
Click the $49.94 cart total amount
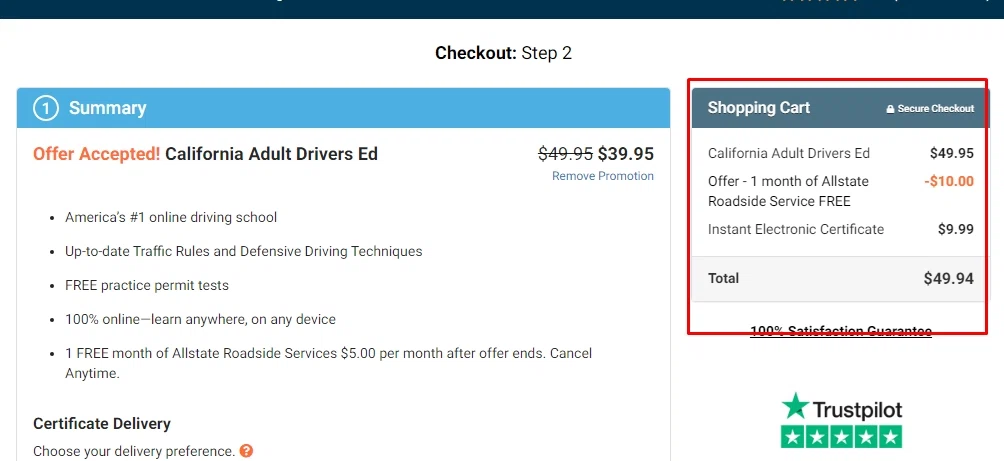[948, 278]
